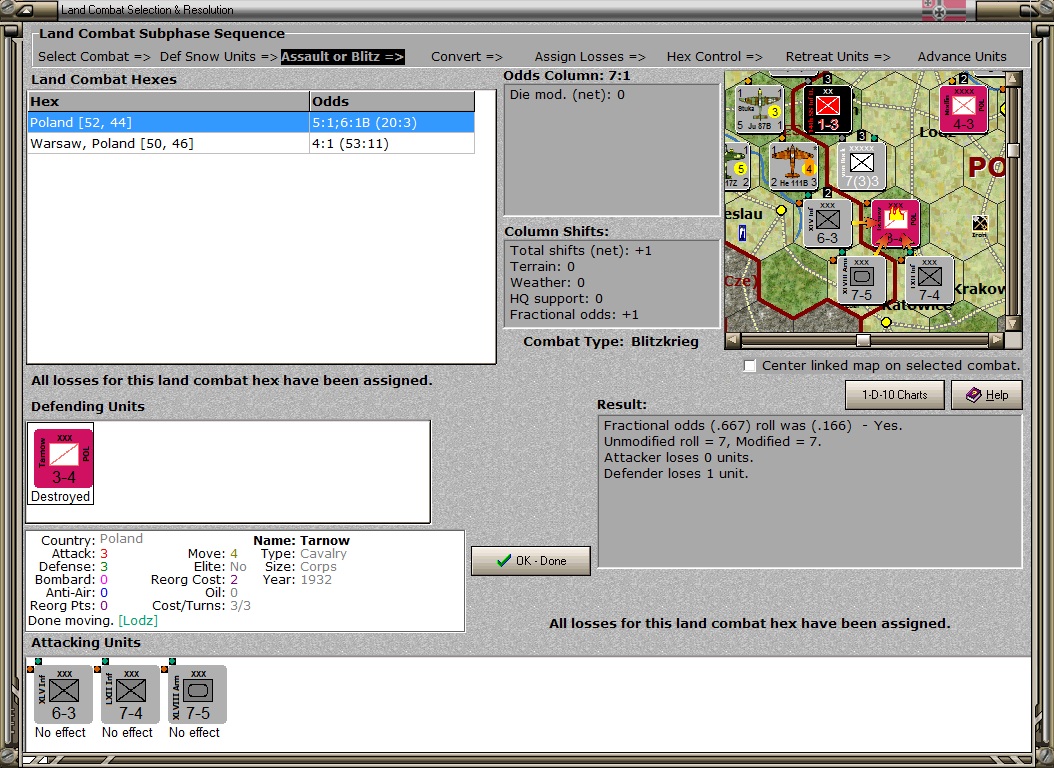The height and width of the screenshot is (768, 1054).
Task: Select the black SS Inf 1-3 division counter
Action: [x=827, y=109]
